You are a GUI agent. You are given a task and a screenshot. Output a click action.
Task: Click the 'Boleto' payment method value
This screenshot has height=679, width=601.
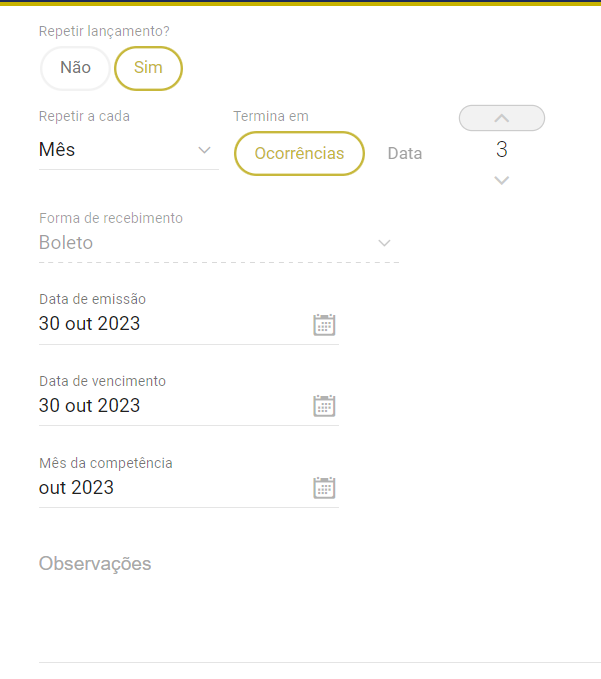(66, 243)
